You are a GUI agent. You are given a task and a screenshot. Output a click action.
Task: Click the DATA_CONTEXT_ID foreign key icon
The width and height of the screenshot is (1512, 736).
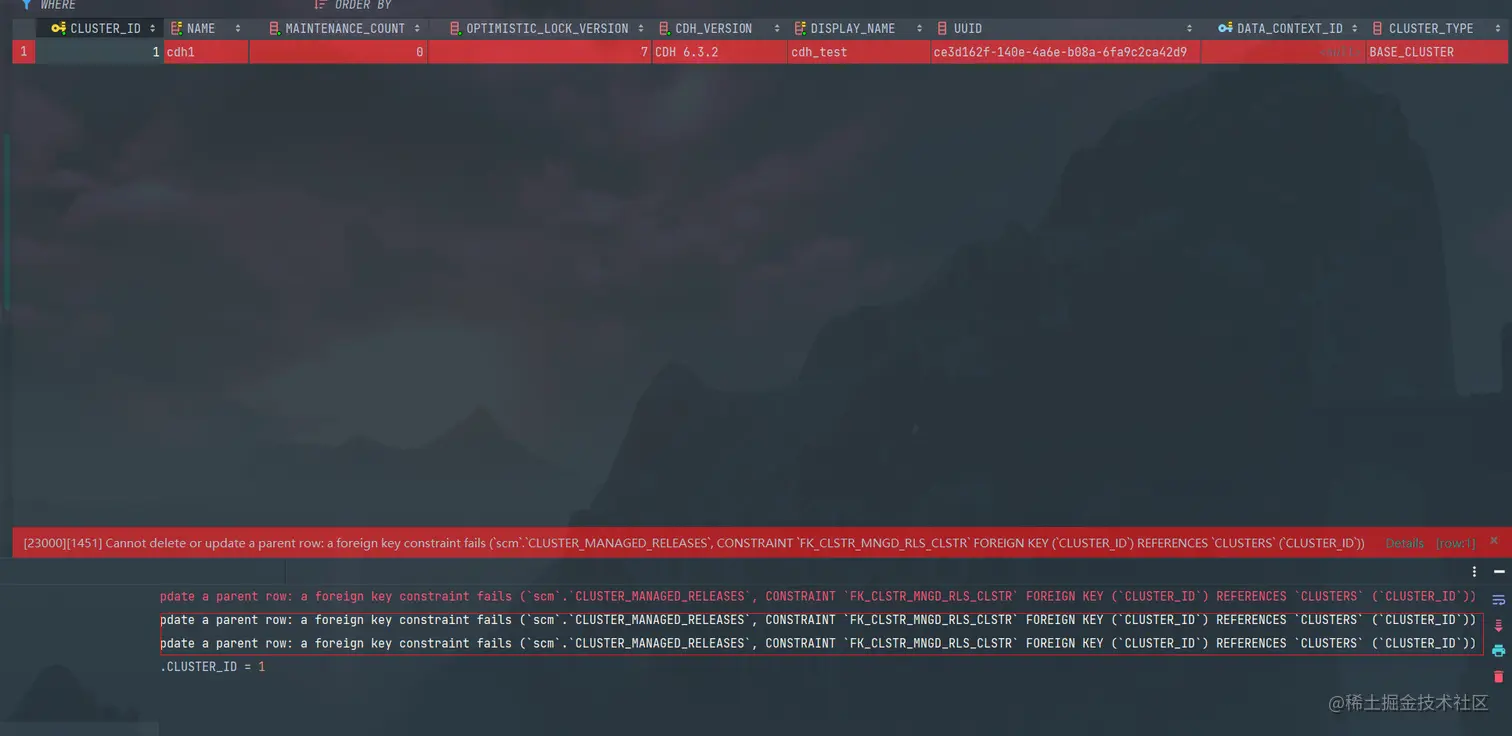pos(1225,28)
